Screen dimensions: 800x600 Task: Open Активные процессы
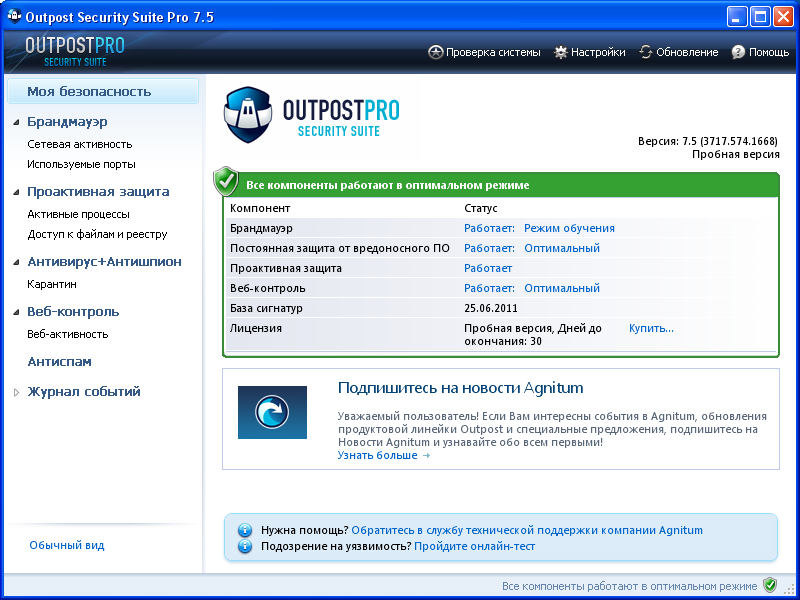(x=79, y=214)
